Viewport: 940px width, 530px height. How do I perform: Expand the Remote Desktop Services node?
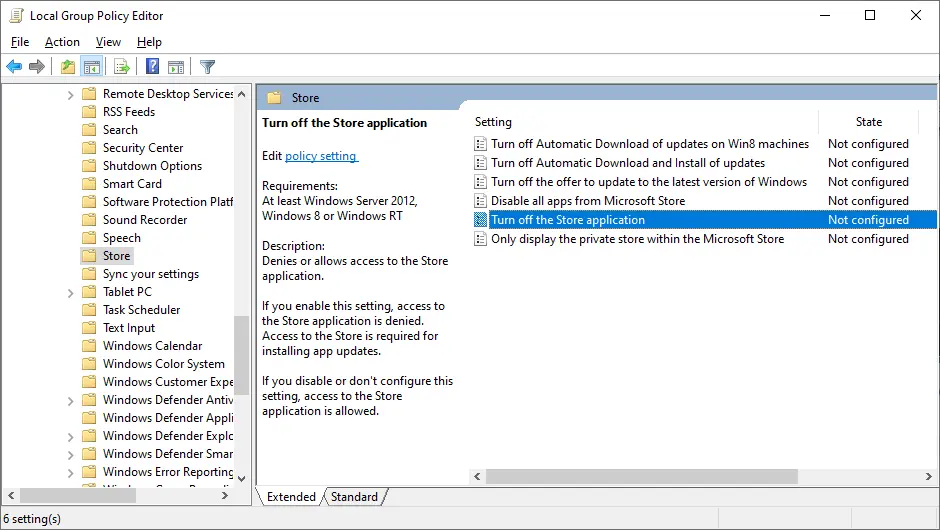[x=71, y=95]
